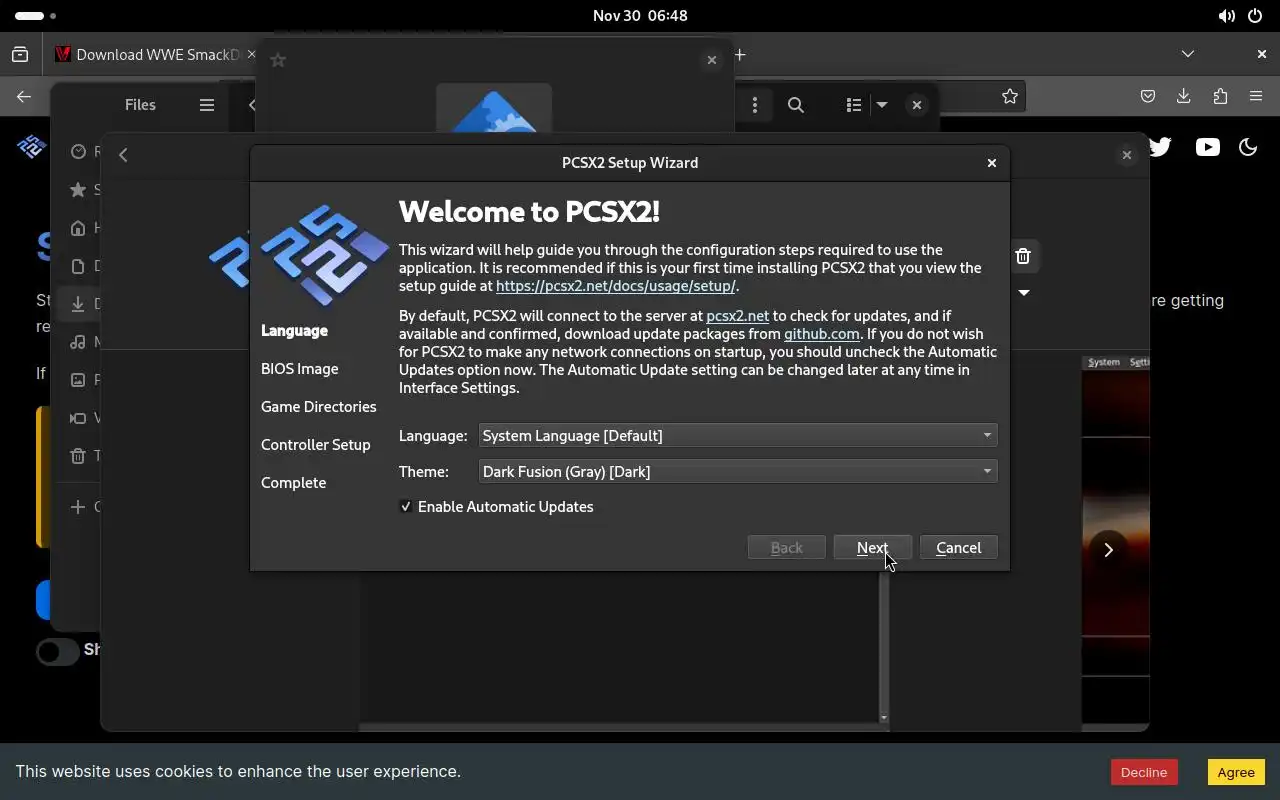Expand the Files view options dropdown arrow
This screenshot has width=1280, height=800.
pos(882,105)
